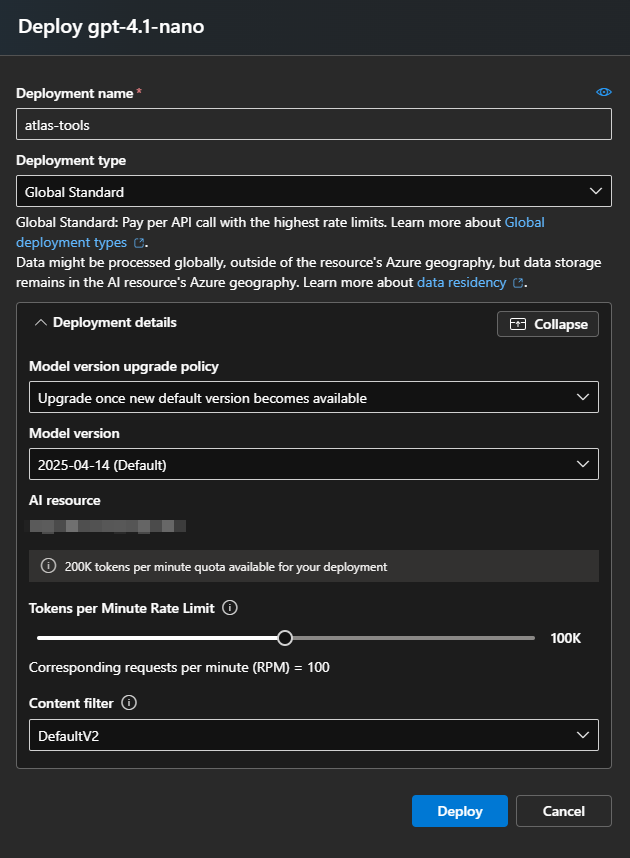
Task: Click info icon next to Tokens per Minute Rate Limit
Action: point(230,607)
